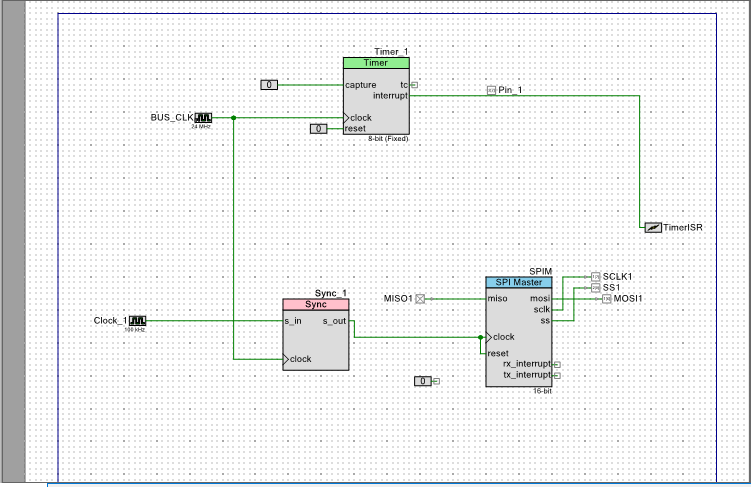Click the Sync s_in terminal

click(293, 321)
